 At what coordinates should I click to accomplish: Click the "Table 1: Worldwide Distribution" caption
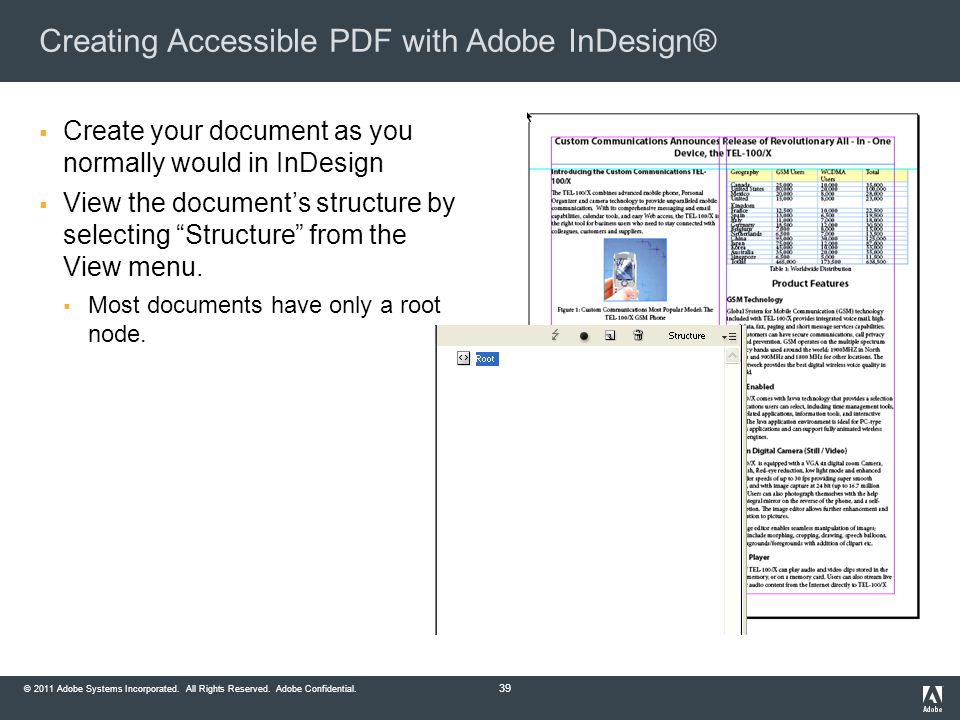tap(810, 268)
